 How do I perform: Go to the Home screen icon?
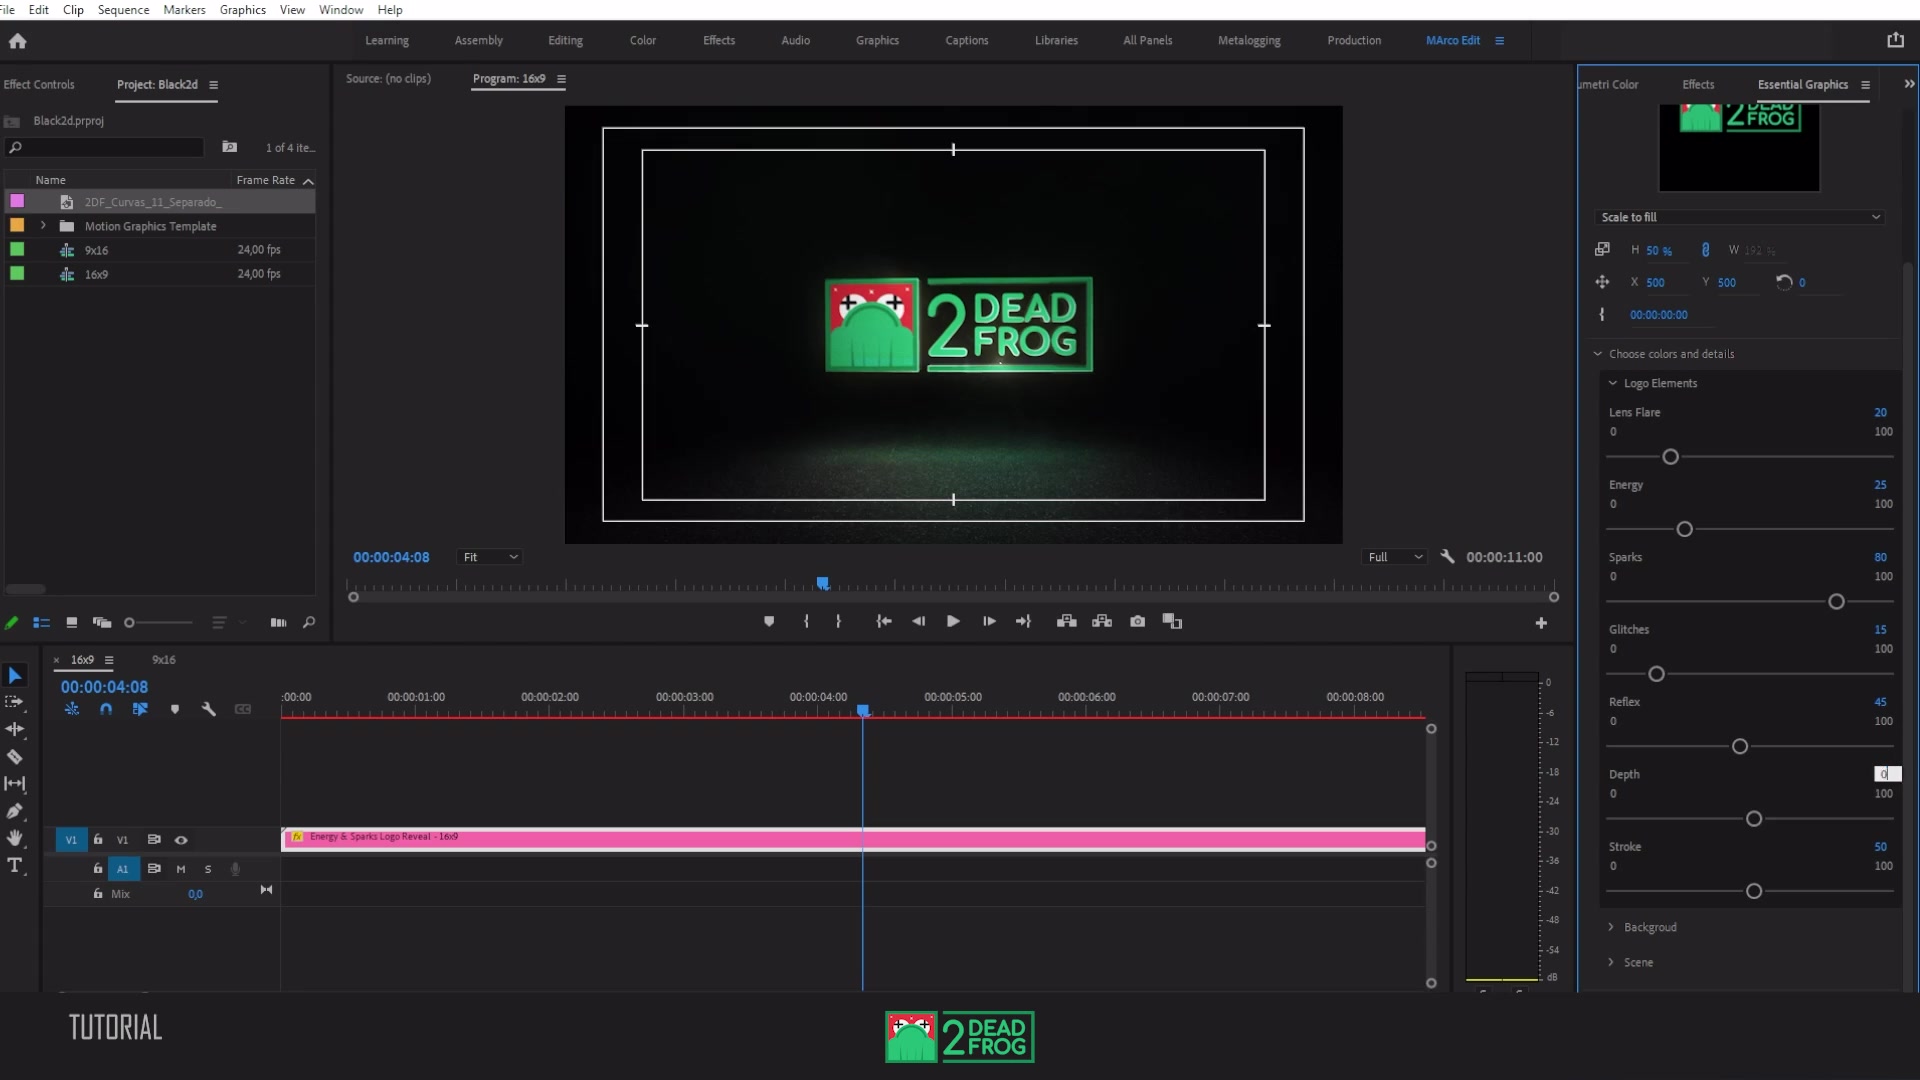(17, 41)
